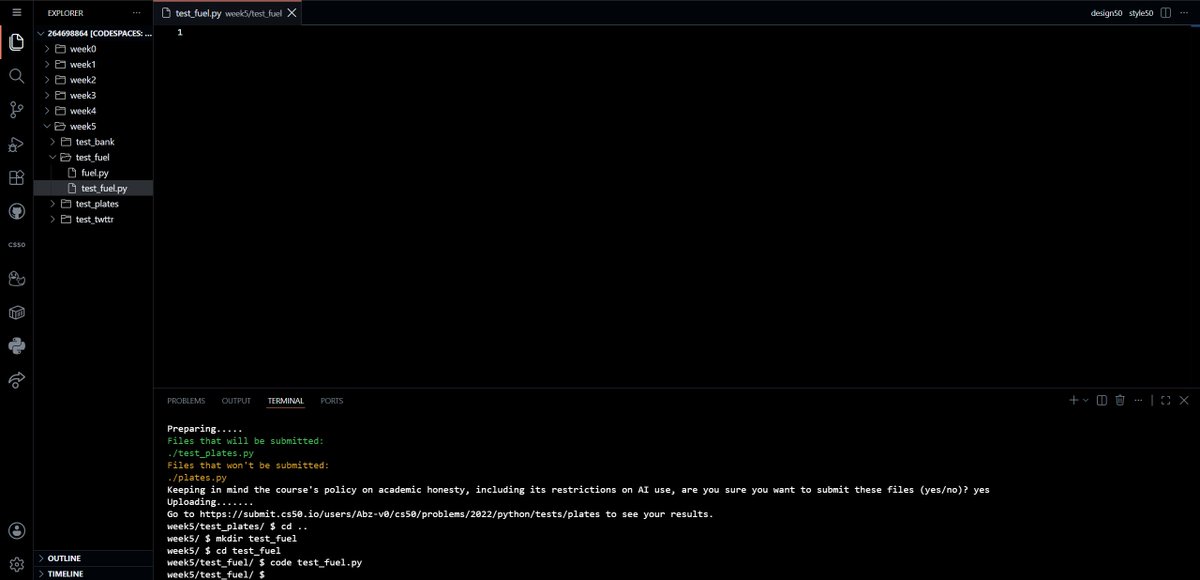The width and height of the screenshot is (1200, 580).
Task: Switch to the Ports tab
Action: 332,401
